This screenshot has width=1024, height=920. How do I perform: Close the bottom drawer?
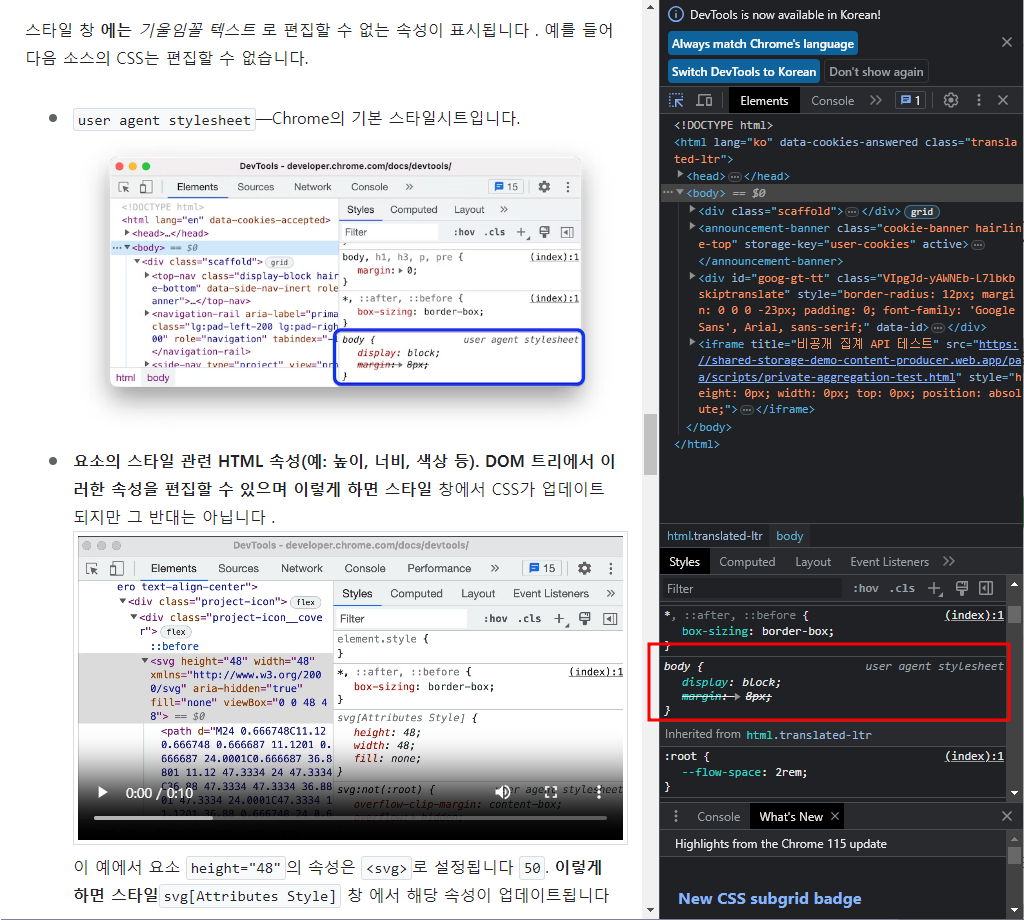point(1006,816)
